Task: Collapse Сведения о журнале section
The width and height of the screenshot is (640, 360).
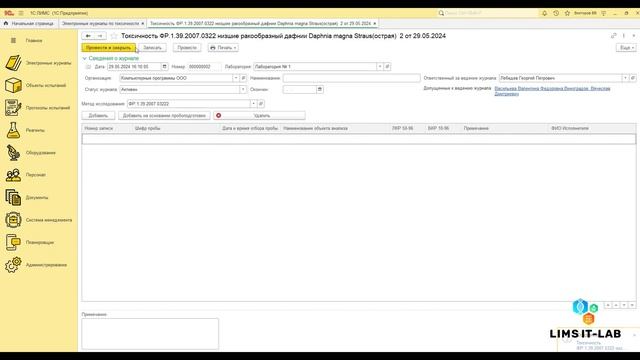Action: click(111, 58)
